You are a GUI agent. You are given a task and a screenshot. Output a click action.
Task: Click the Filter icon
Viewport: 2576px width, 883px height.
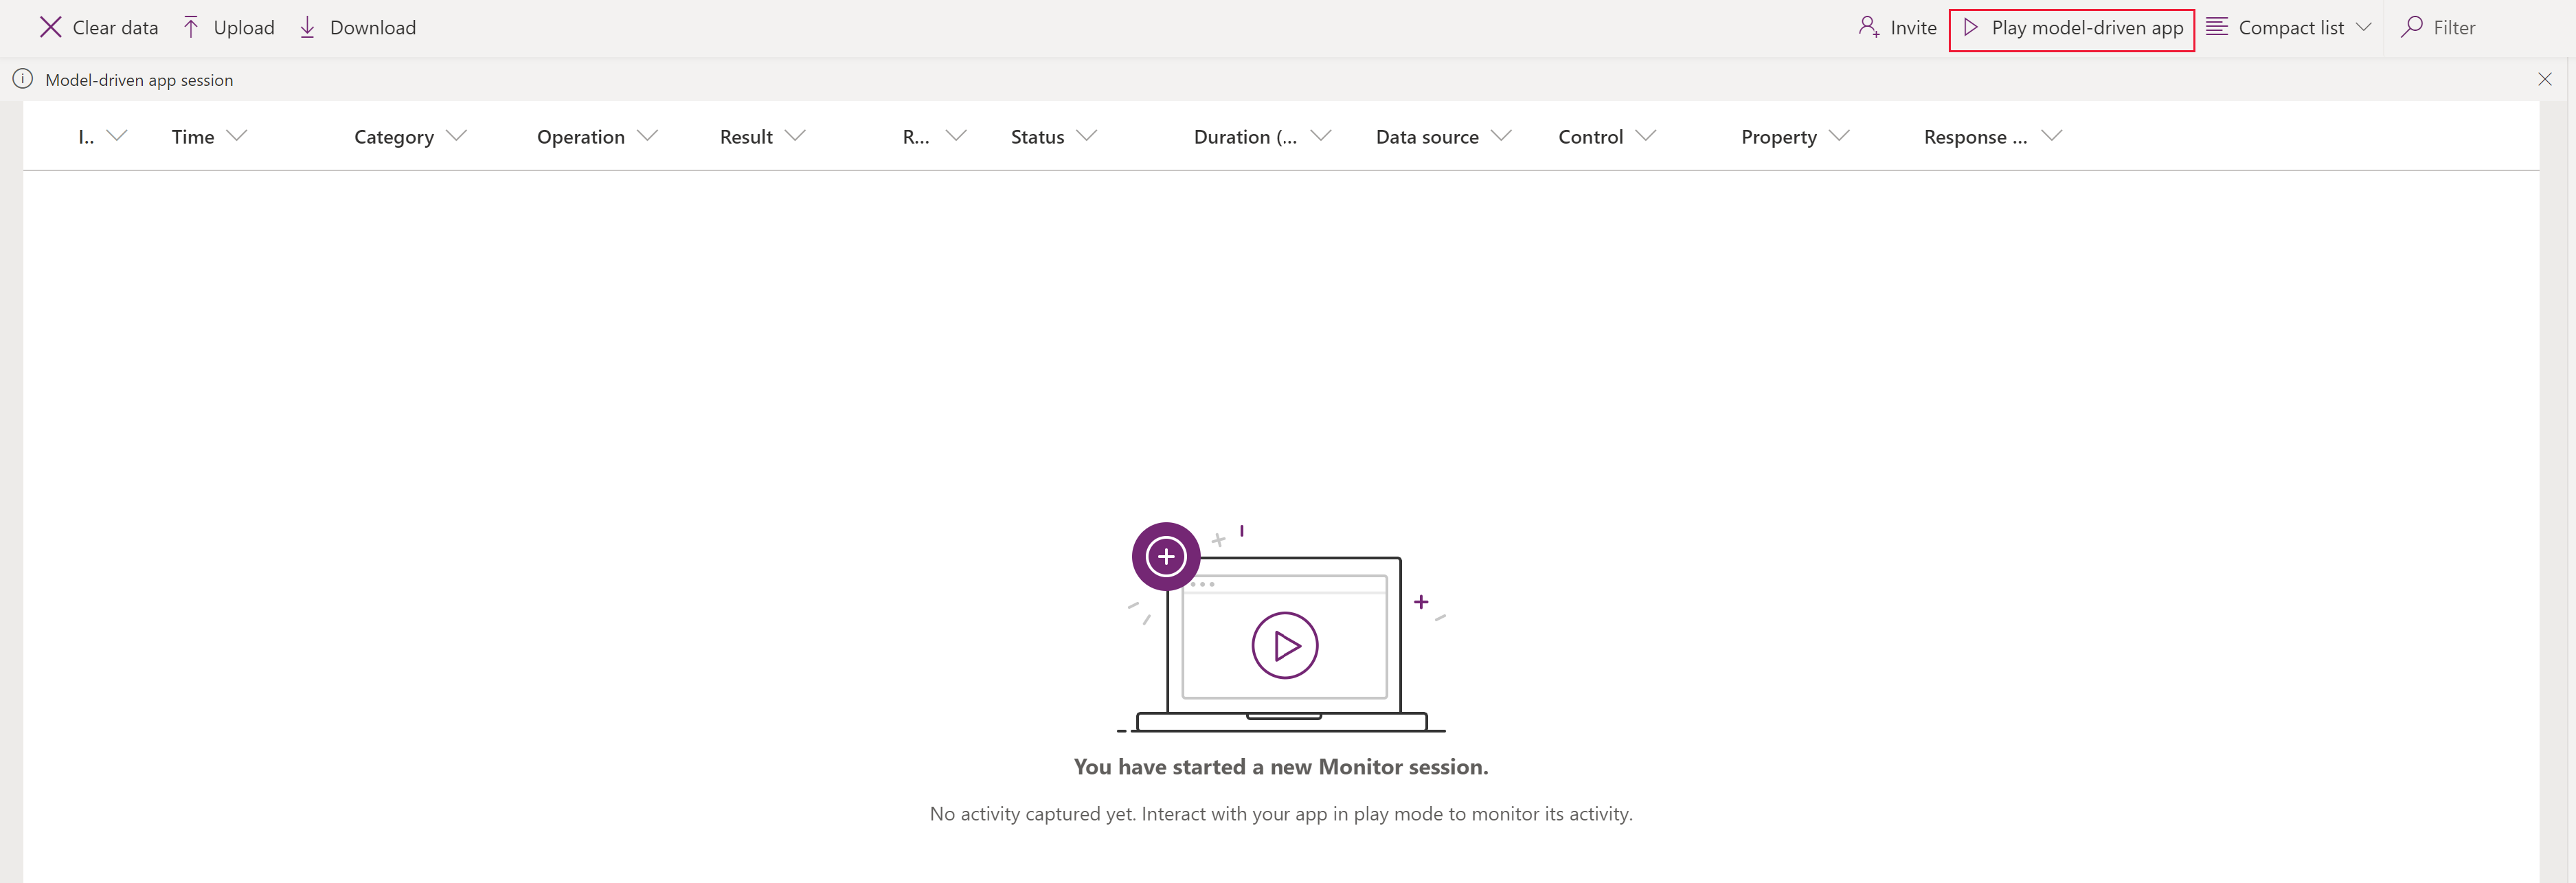click(x=2412, y=26)
